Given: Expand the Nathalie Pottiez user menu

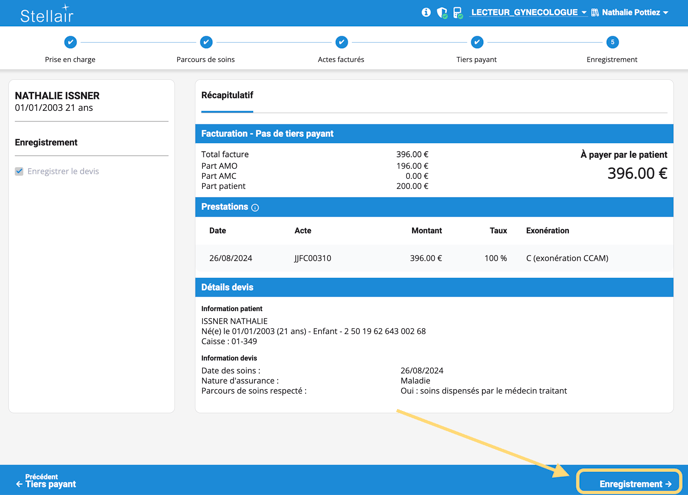Looking at the screenshot, I should coord(630,13).
